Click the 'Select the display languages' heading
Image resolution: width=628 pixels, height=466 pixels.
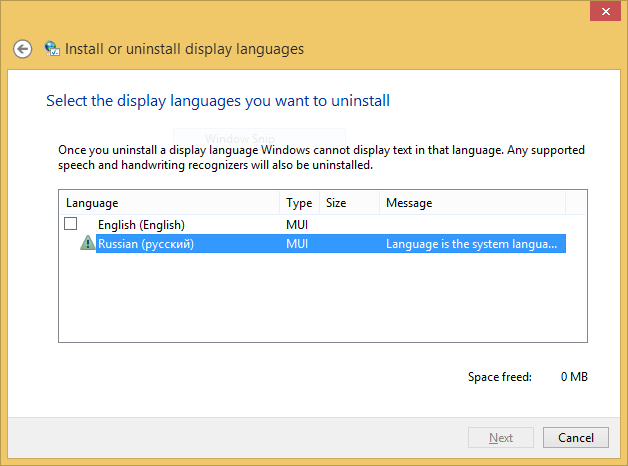coord(218,101)
